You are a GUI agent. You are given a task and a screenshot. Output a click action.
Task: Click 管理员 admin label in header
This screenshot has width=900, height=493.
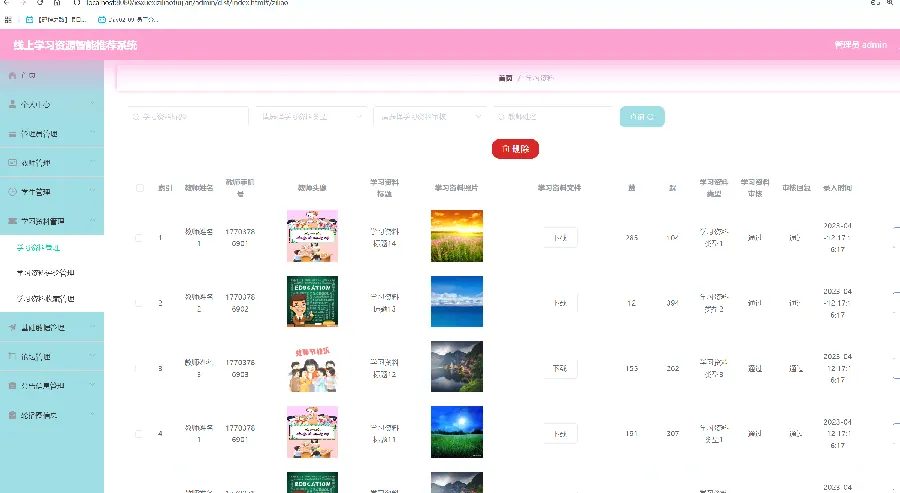click(860, 45)
